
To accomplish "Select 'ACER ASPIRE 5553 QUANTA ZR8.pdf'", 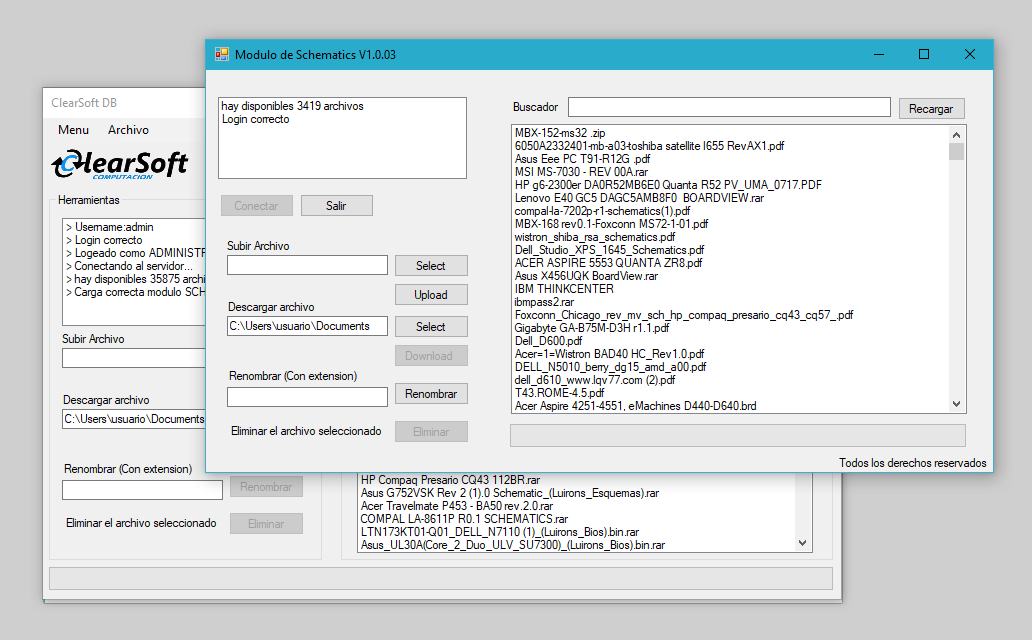I will click(608, 263).
